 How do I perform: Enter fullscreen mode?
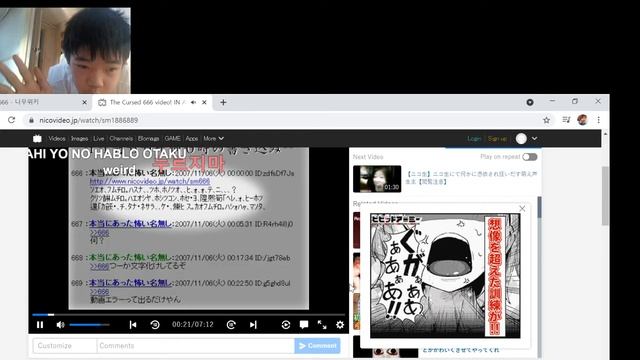click(322, 325)
